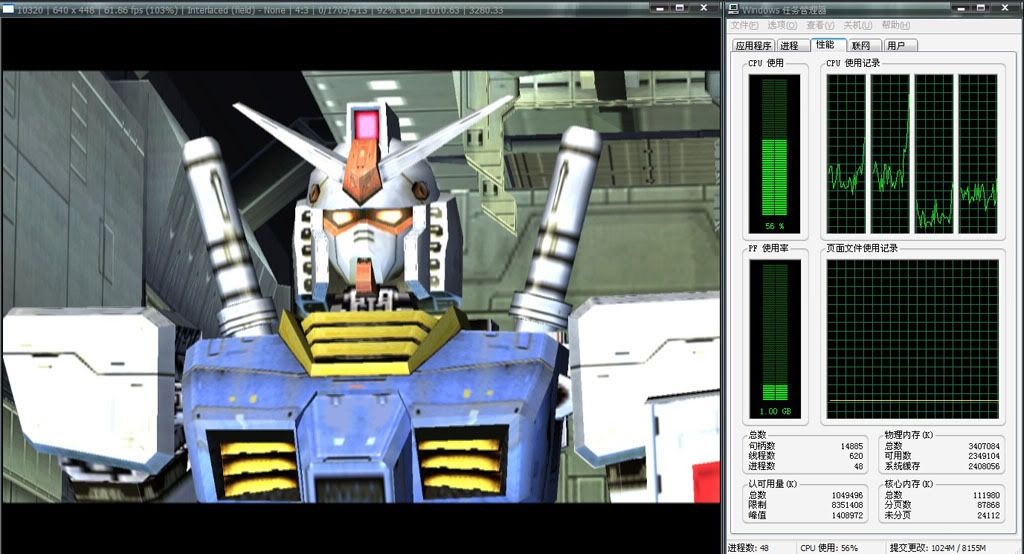The height and width of the screenshot is (554, 1024).
Task: Click the 可用数 value 2349104
Action: 984,456
